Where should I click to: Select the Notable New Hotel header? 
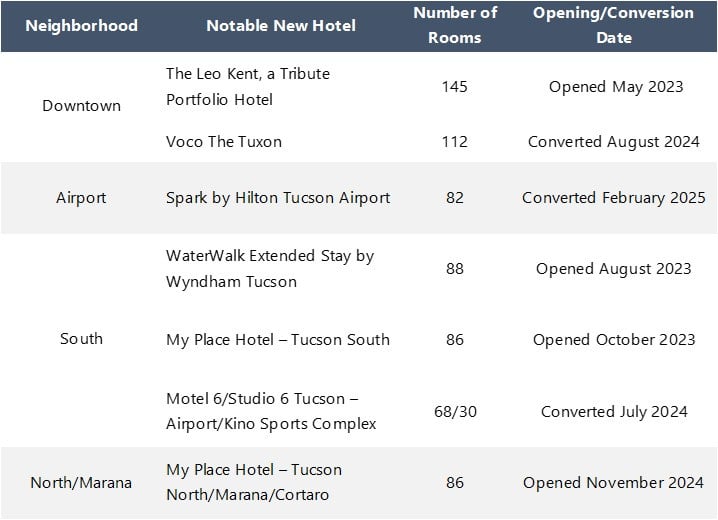(x=280, y=25)
